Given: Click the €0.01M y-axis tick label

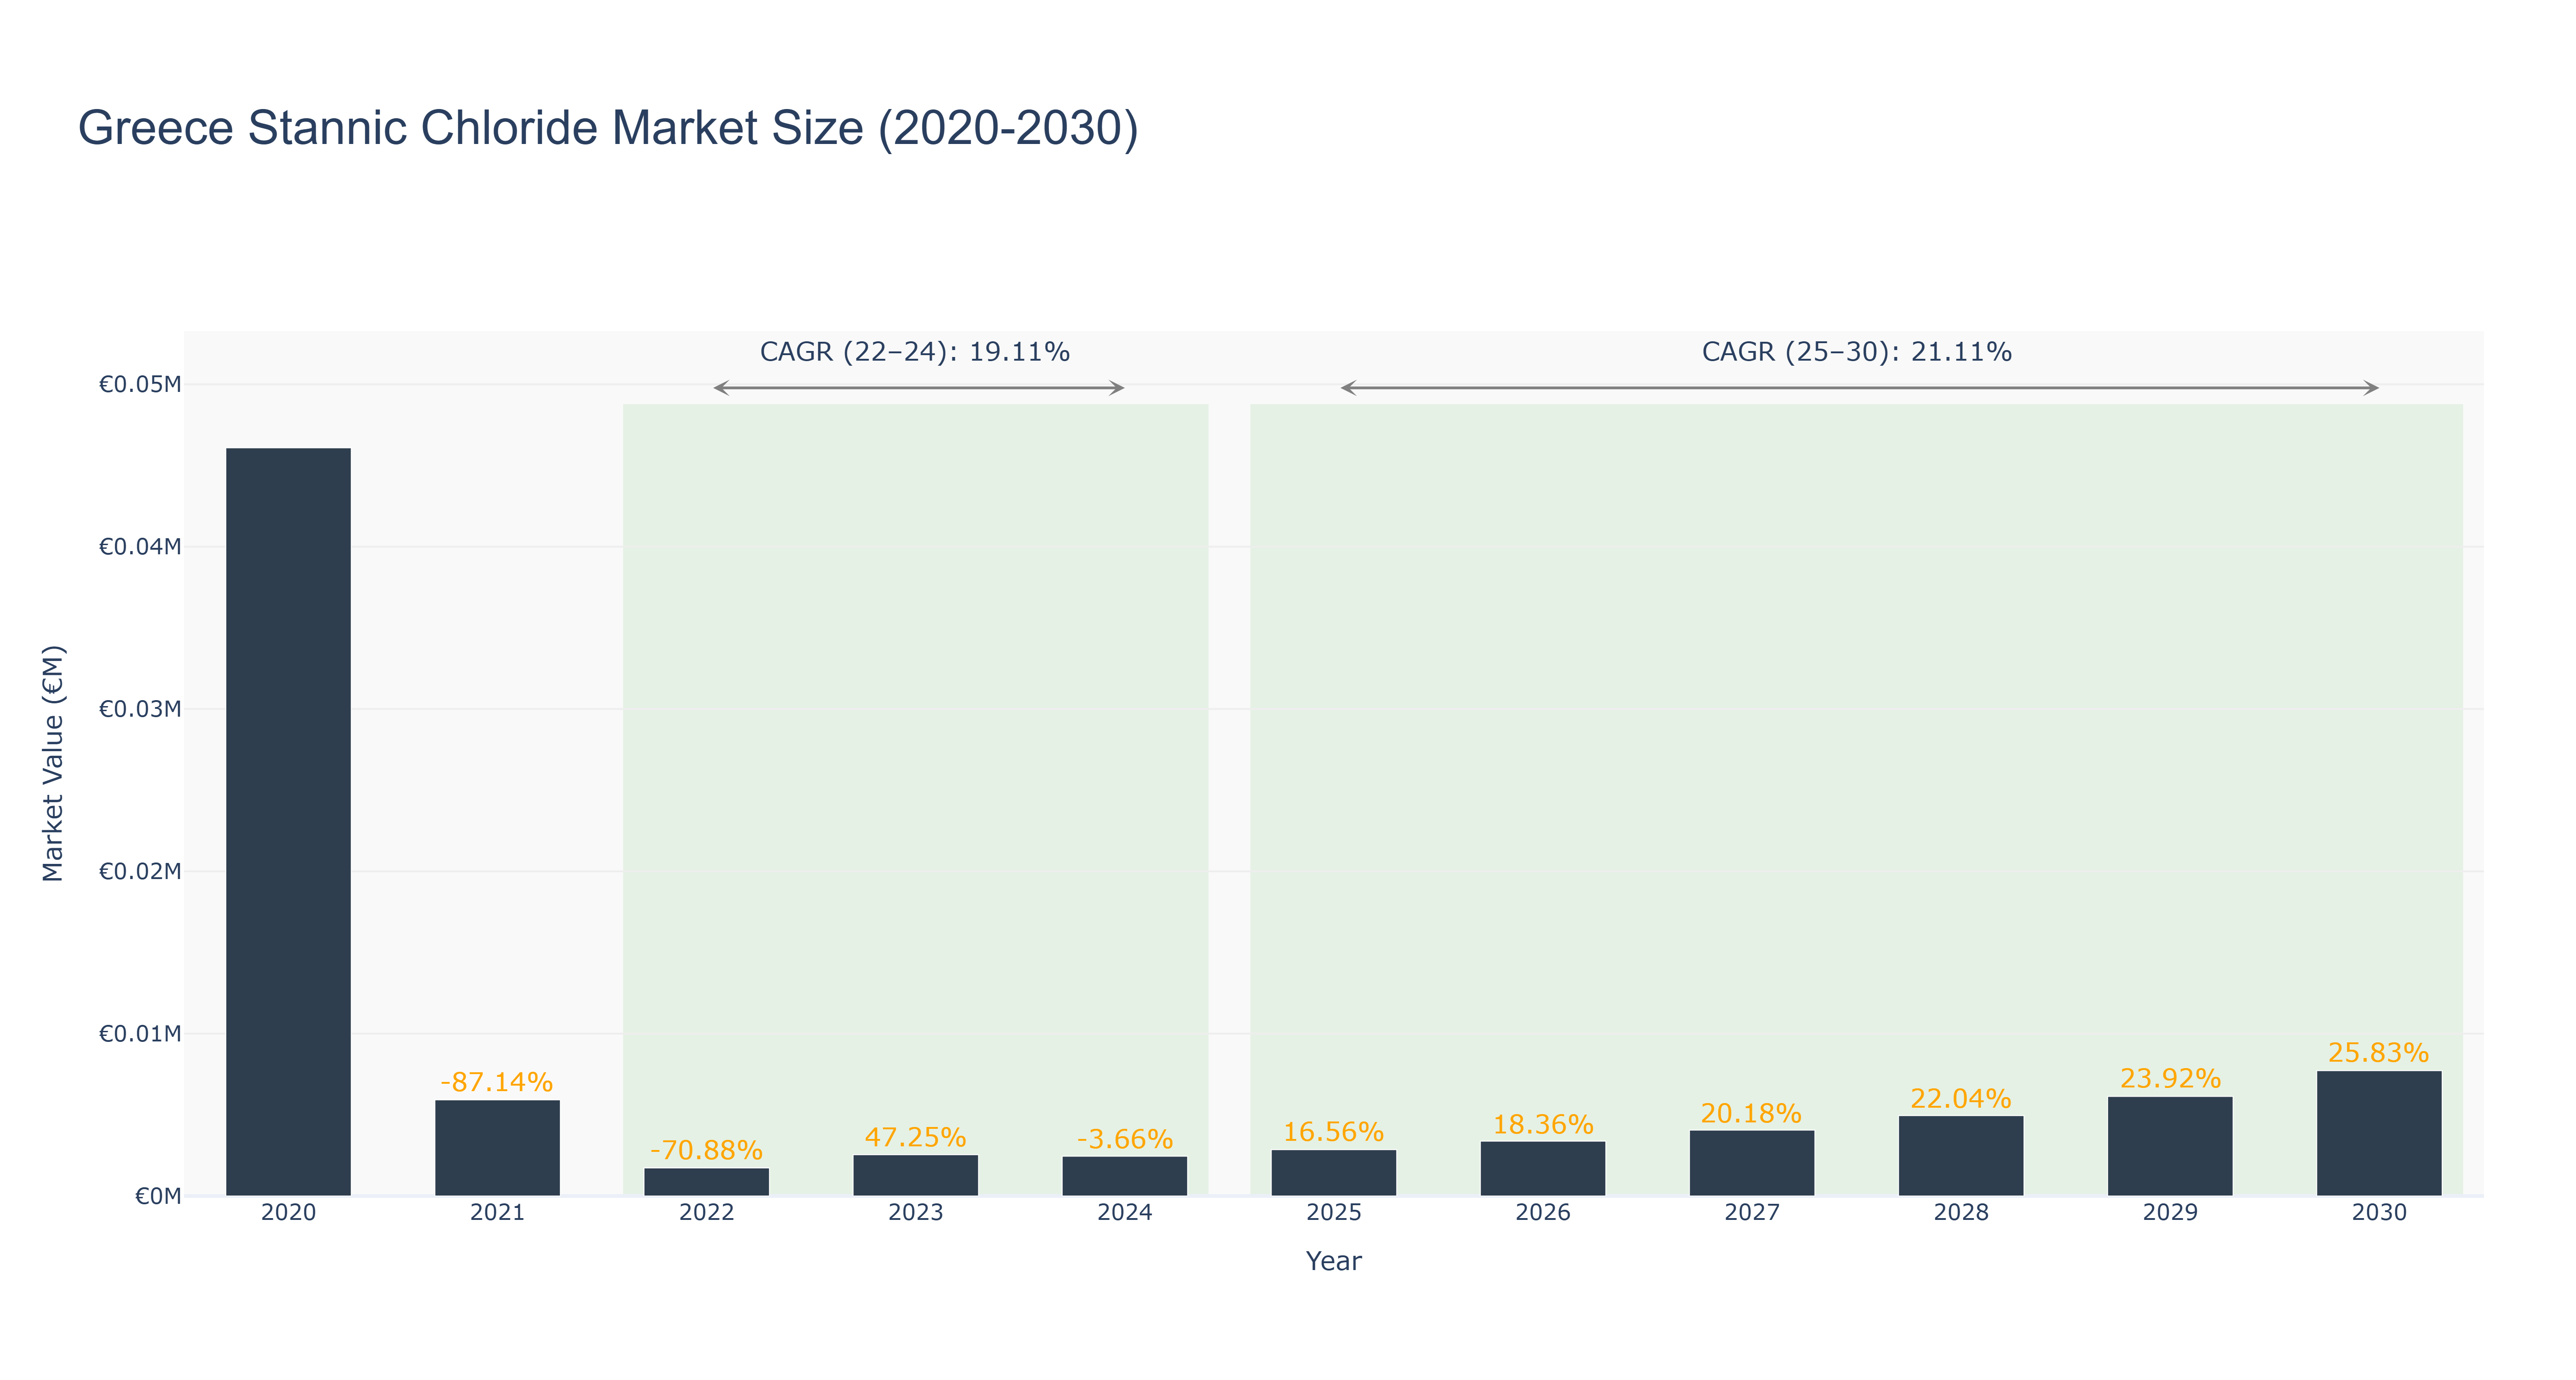Looking at the screenshot, I should click(140, 1034).
